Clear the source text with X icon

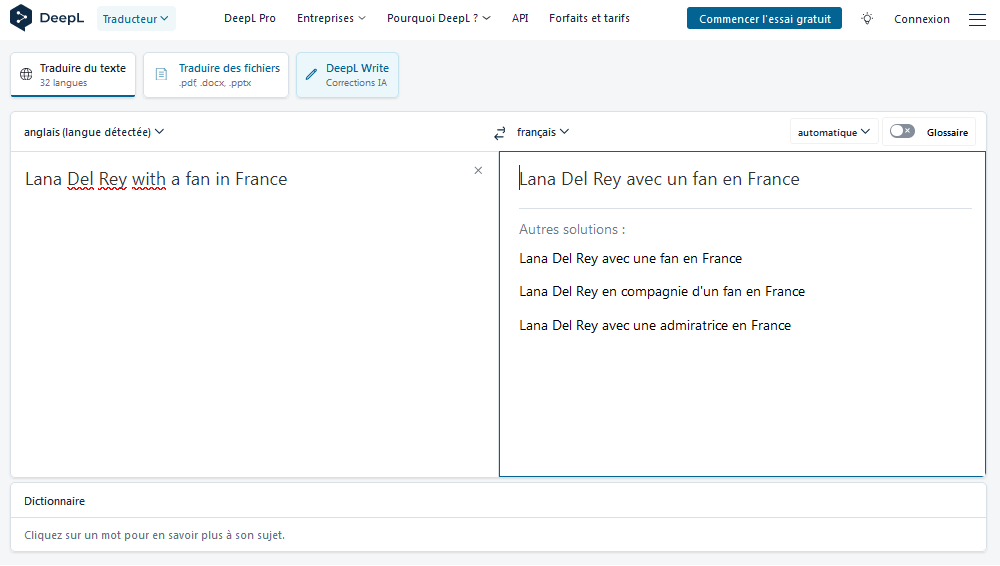[478, 170]
